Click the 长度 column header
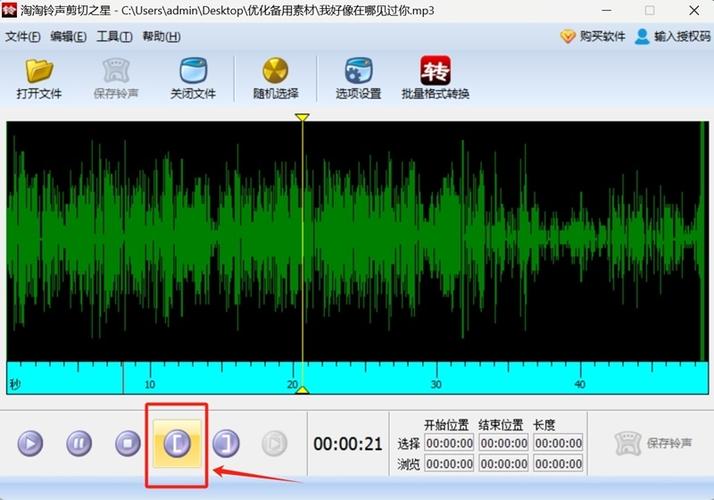 544,425
